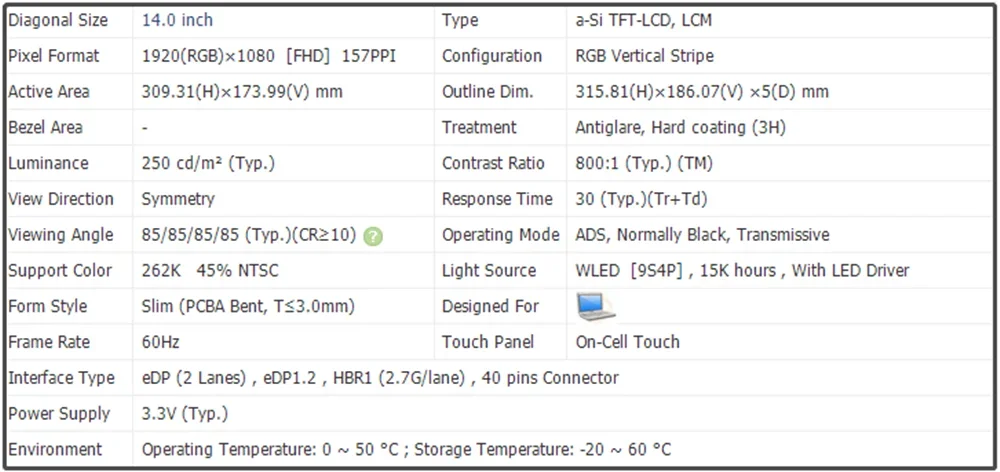Click the a-Si TFT-LCD type value

pyautogui.click(x=644, y=20)
